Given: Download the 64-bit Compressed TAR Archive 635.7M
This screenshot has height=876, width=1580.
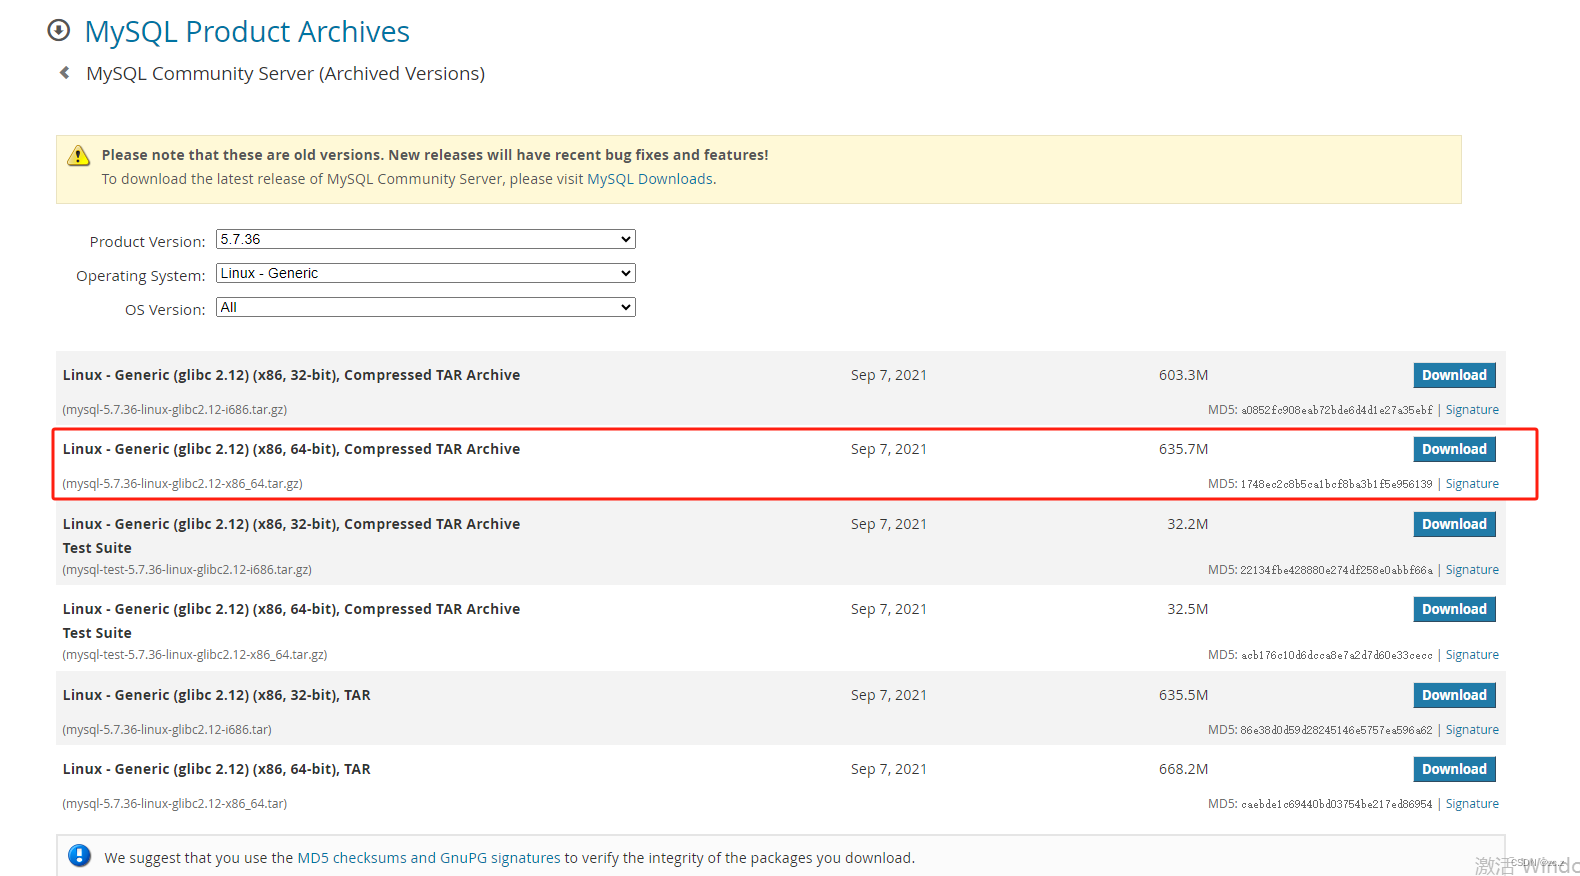Looking at the screenshot, I should [1454, 449].
